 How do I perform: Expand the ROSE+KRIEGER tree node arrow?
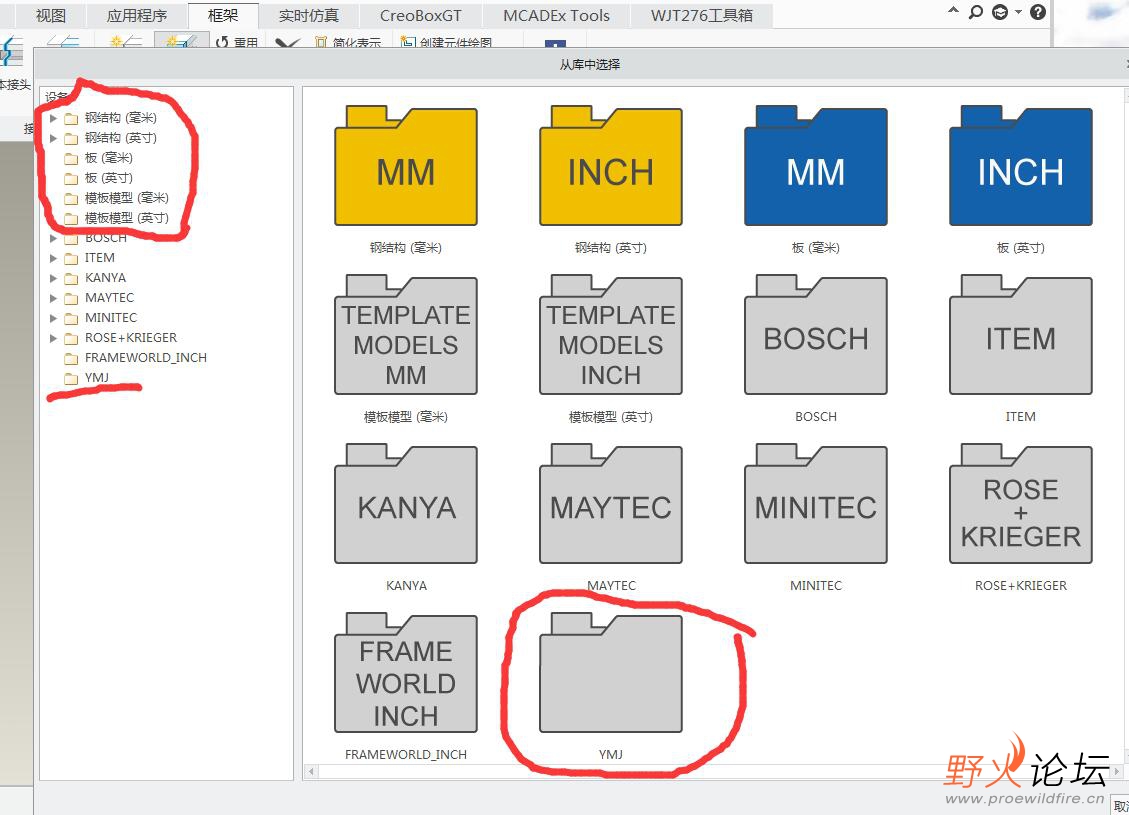click(53, 338)
